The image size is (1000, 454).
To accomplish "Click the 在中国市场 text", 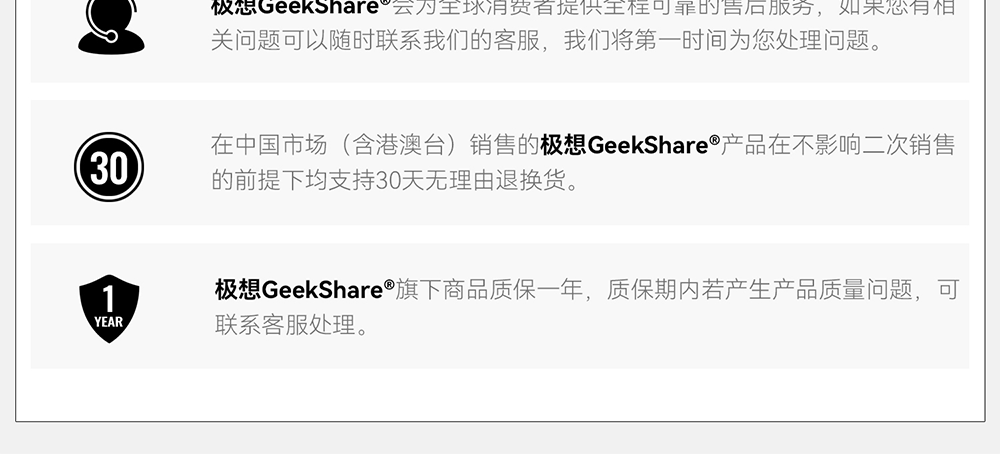I will tap(269, 145).
